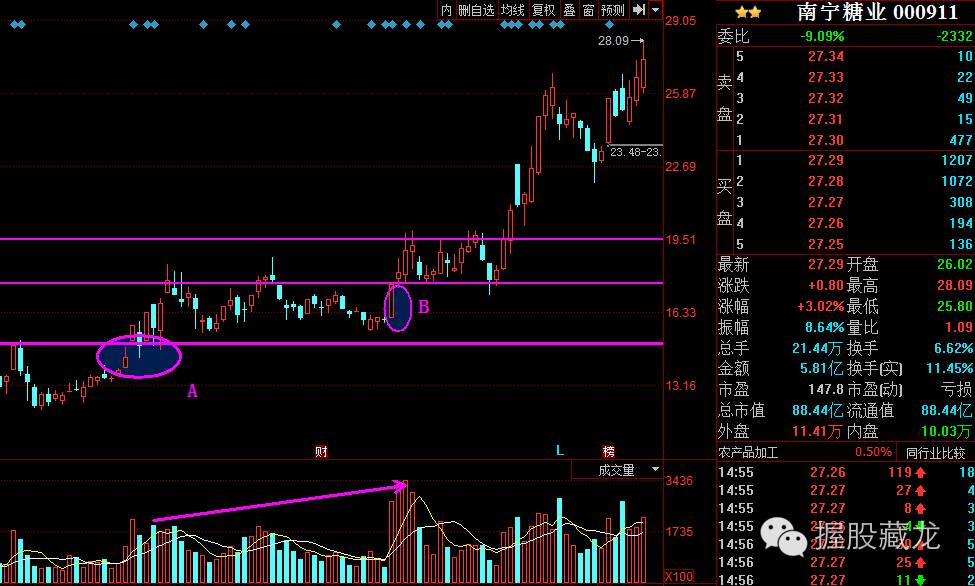This screenshot has width=975, height=586.
Task: Click the 14:55 trade row priced 27.26
Action: pos(846,472)
